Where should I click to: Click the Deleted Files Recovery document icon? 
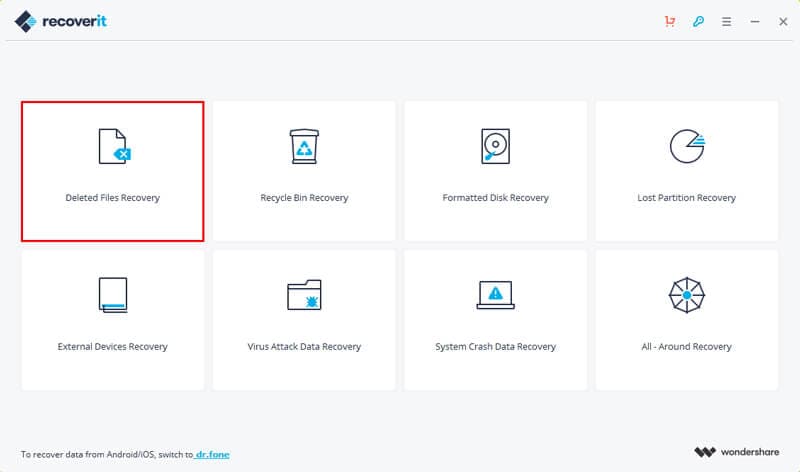coord(115,146)
